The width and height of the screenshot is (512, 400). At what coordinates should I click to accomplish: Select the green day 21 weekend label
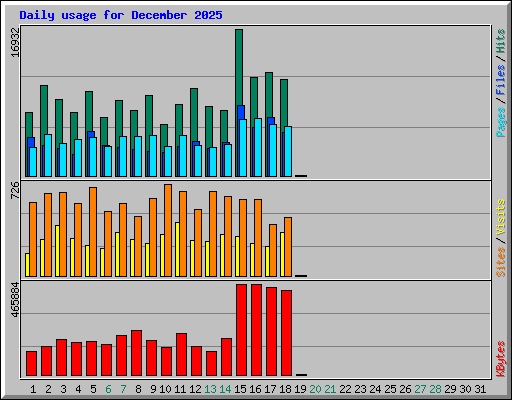[330, 389]
